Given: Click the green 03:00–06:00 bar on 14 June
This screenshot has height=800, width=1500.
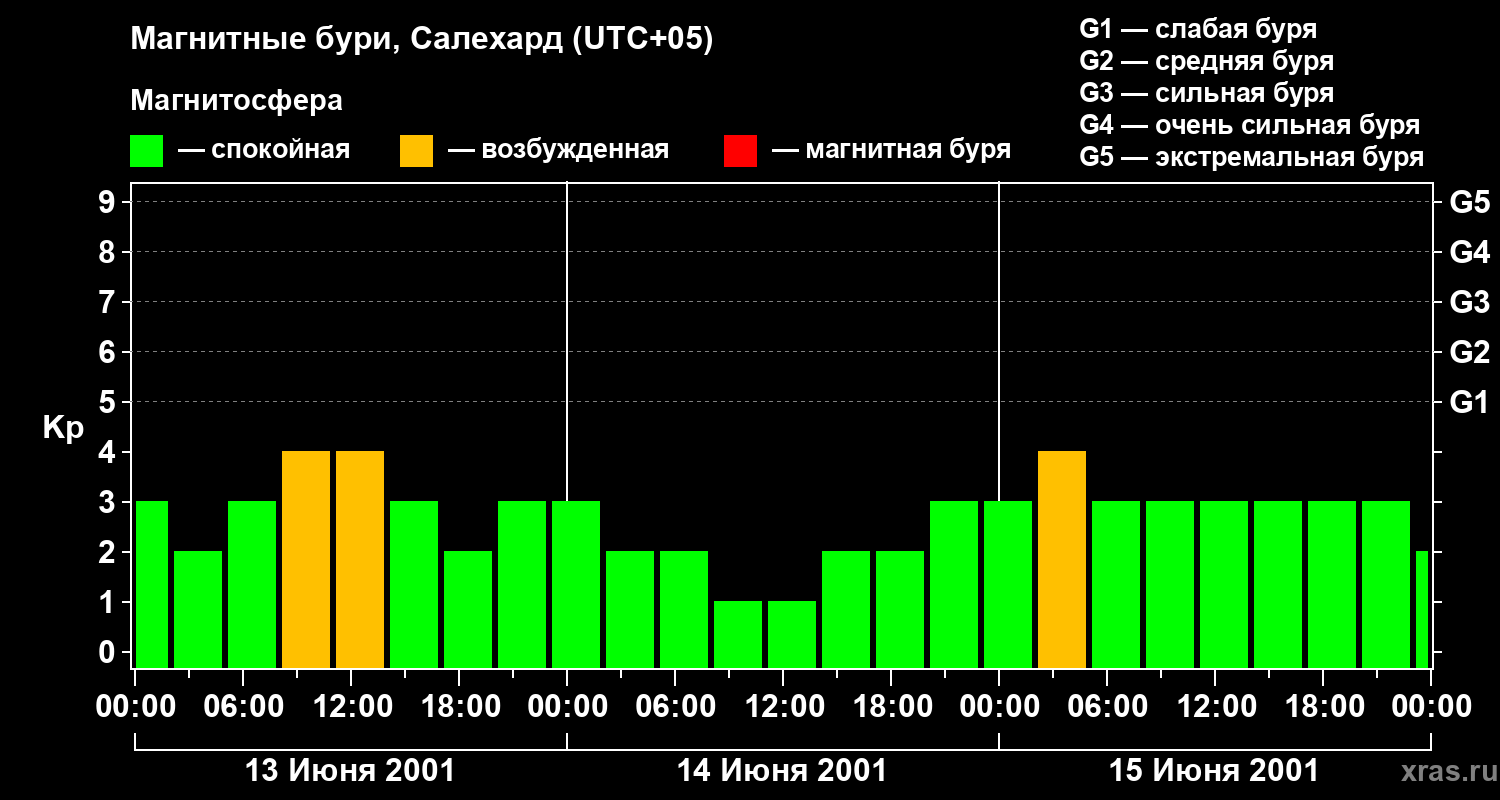Looking at the screenshot, I should coord(630,610).
